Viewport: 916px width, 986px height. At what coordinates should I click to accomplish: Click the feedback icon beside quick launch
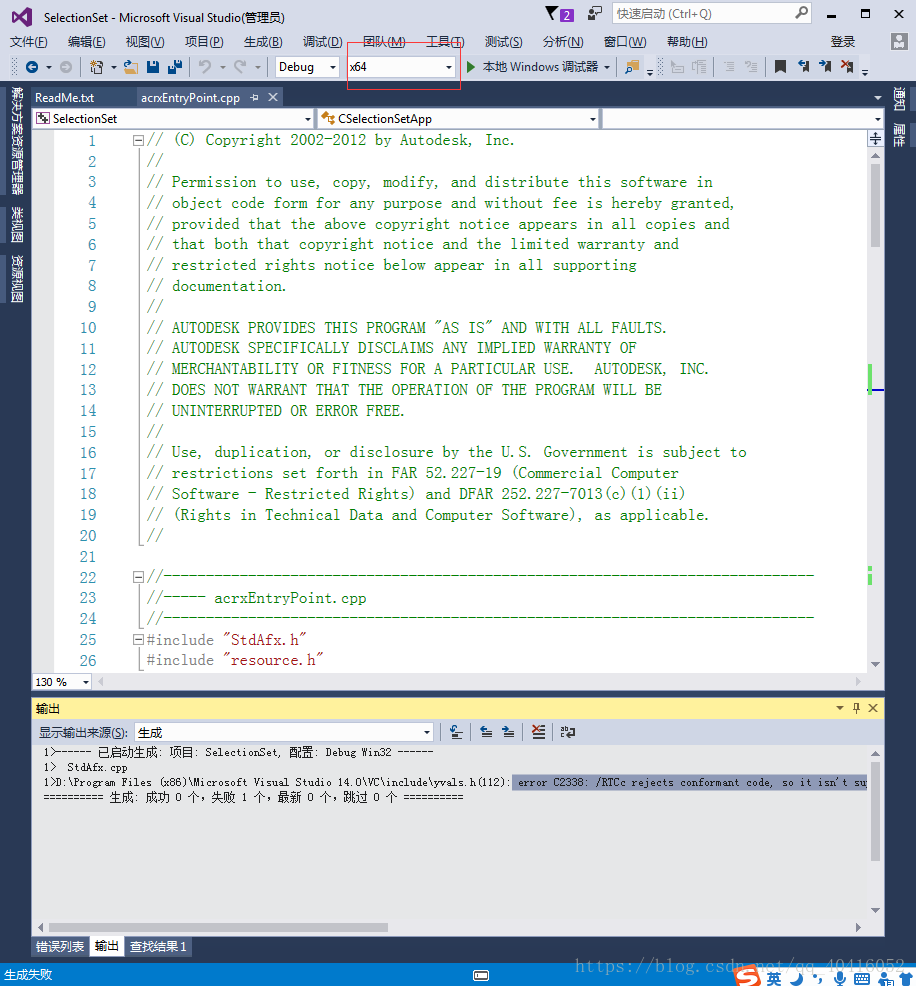(x=594, y=13)
